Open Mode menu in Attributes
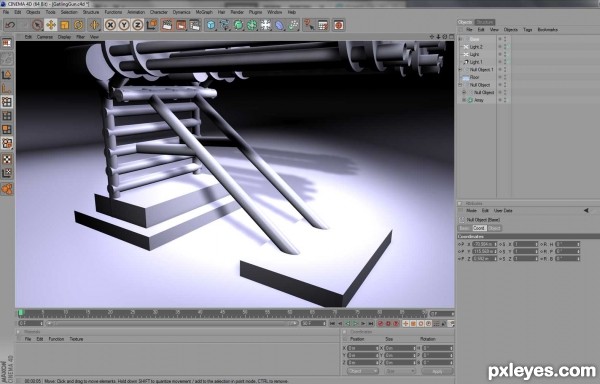This screenshot has height=384, width=600. point(471,211)
